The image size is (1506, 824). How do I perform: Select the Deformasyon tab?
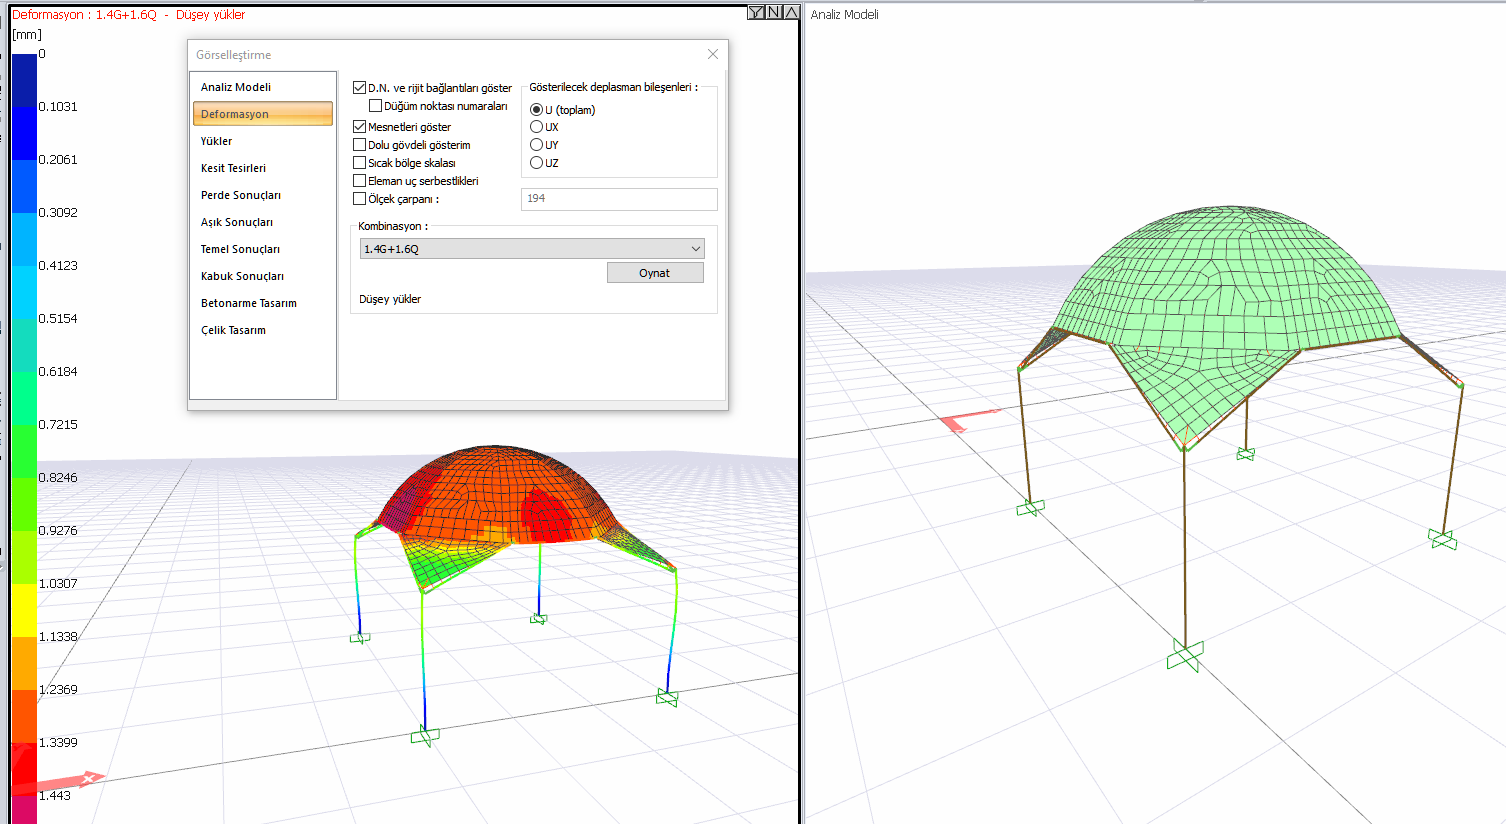point(263,114)
